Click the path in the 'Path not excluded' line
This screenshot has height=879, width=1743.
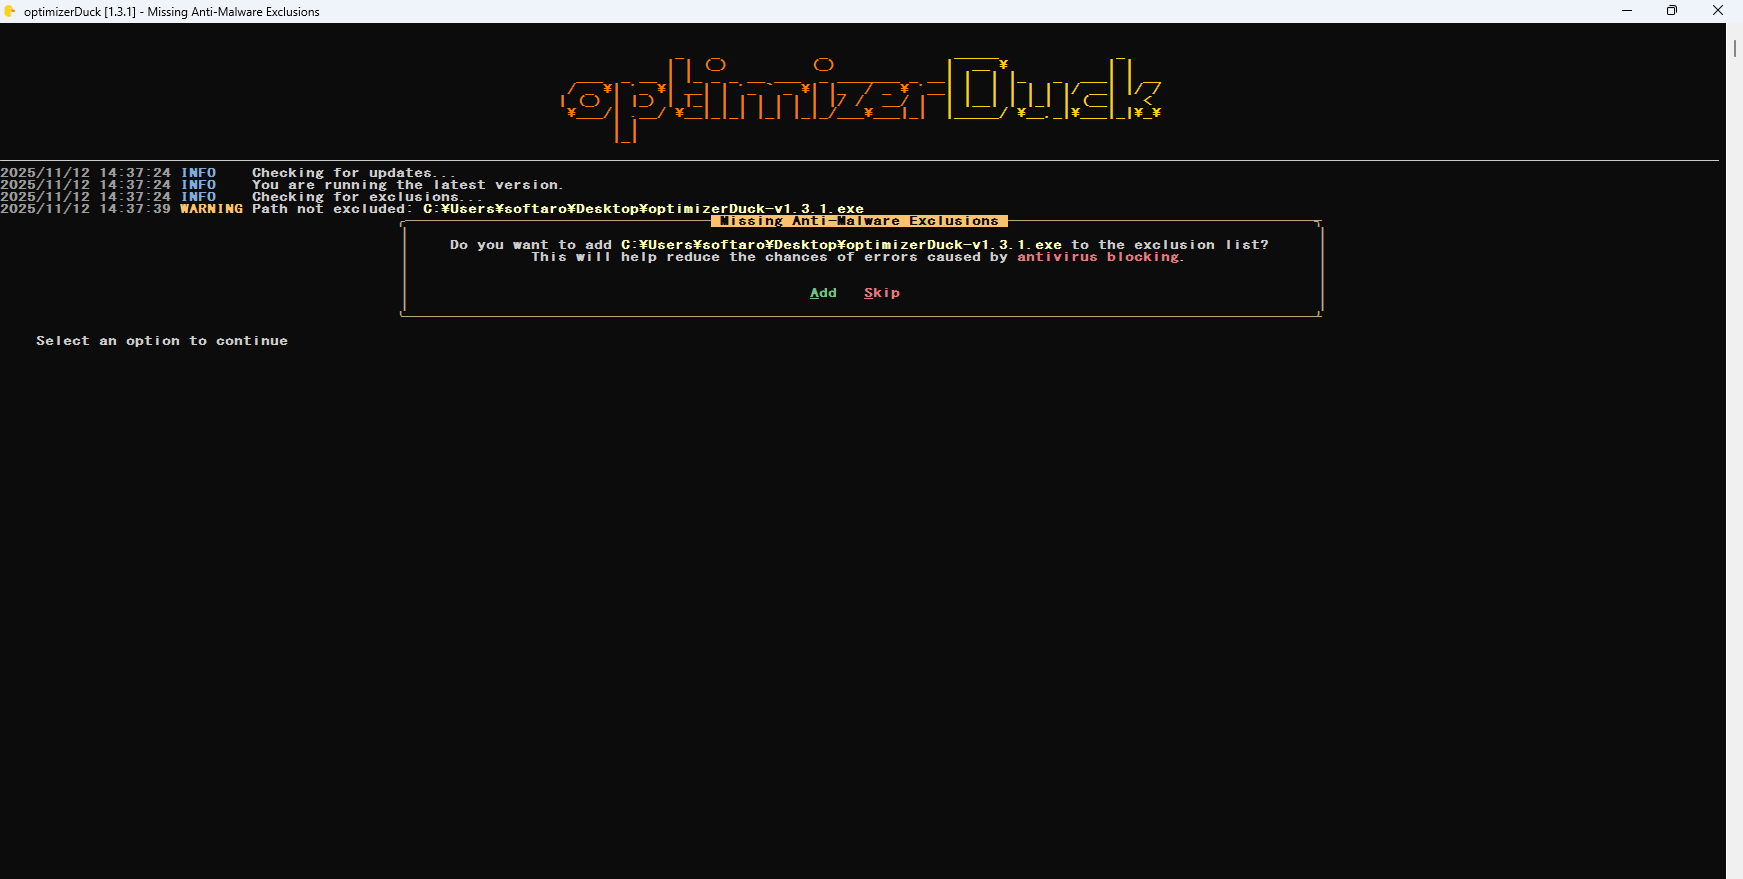click(x=643, y=209)
